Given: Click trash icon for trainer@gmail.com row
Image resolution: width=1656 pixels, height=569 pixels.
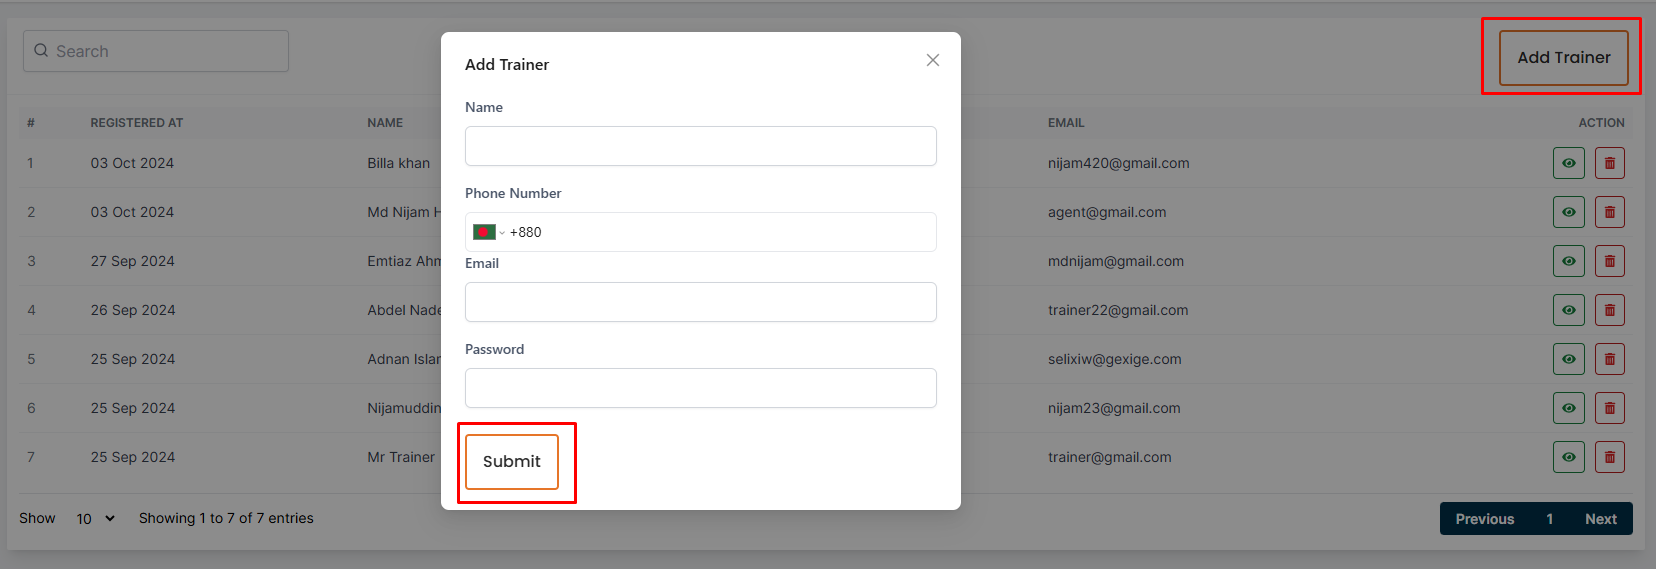Looking at the screenshot, I should click(x=1609, y=457).
